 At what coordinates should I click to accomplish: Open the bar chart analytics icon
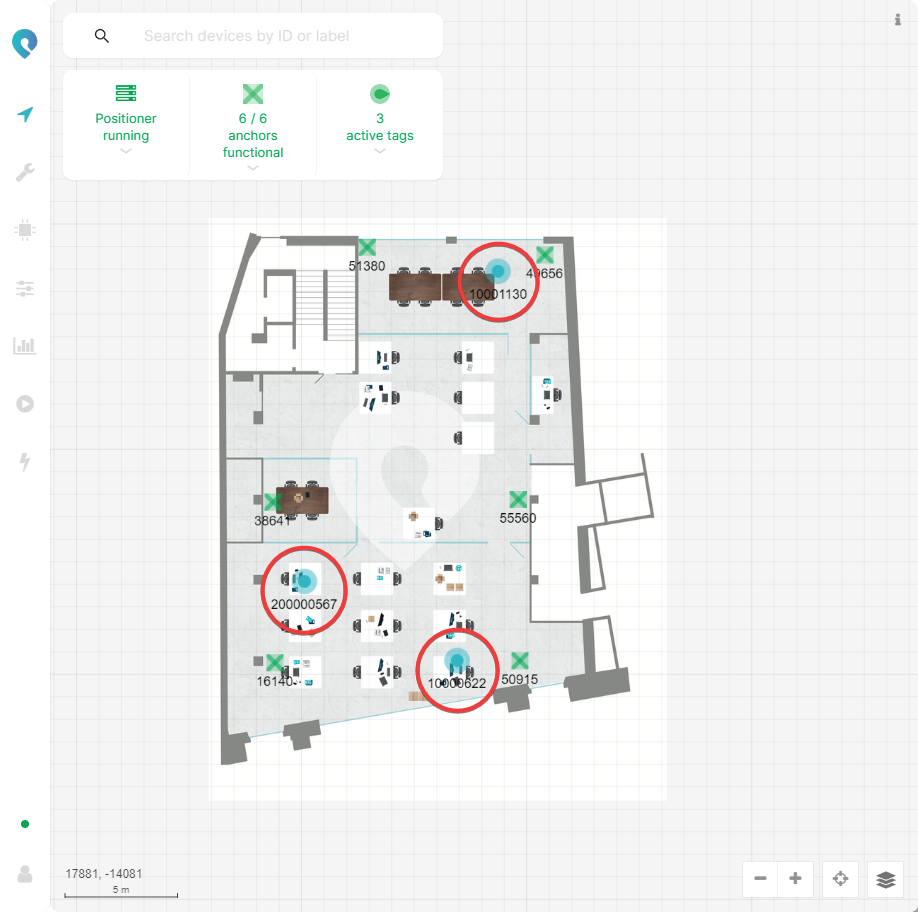click(x=25, y=346)
